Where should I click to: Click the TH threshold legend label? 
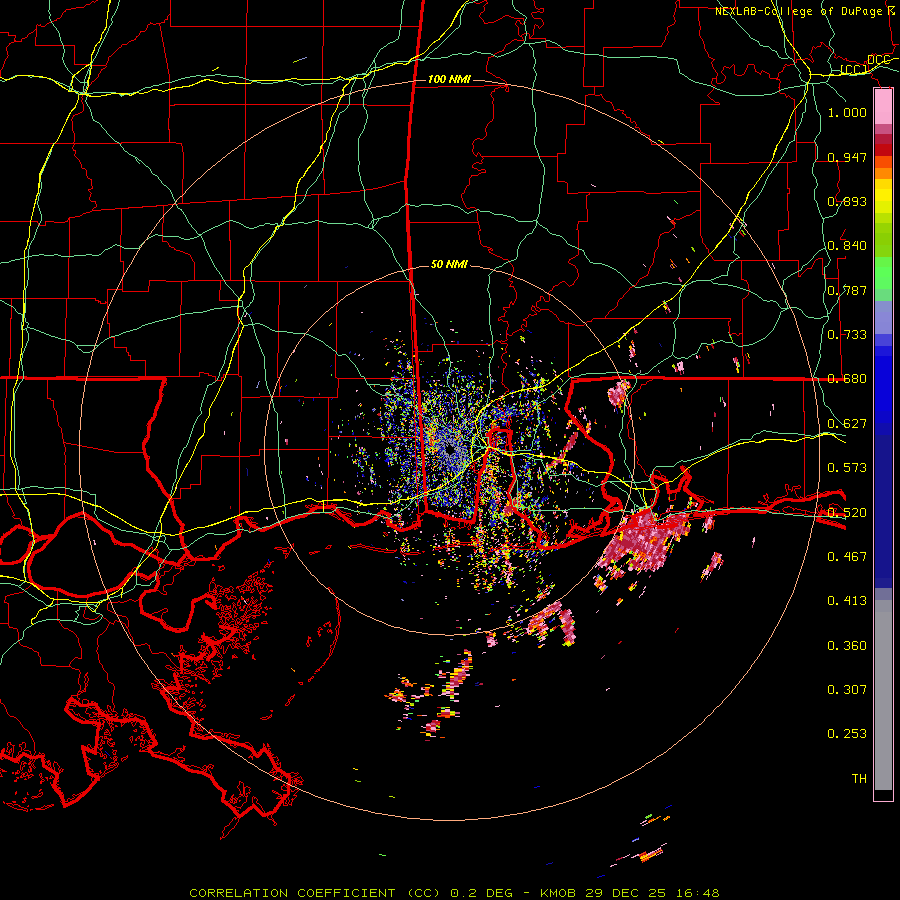click(859, 779)
